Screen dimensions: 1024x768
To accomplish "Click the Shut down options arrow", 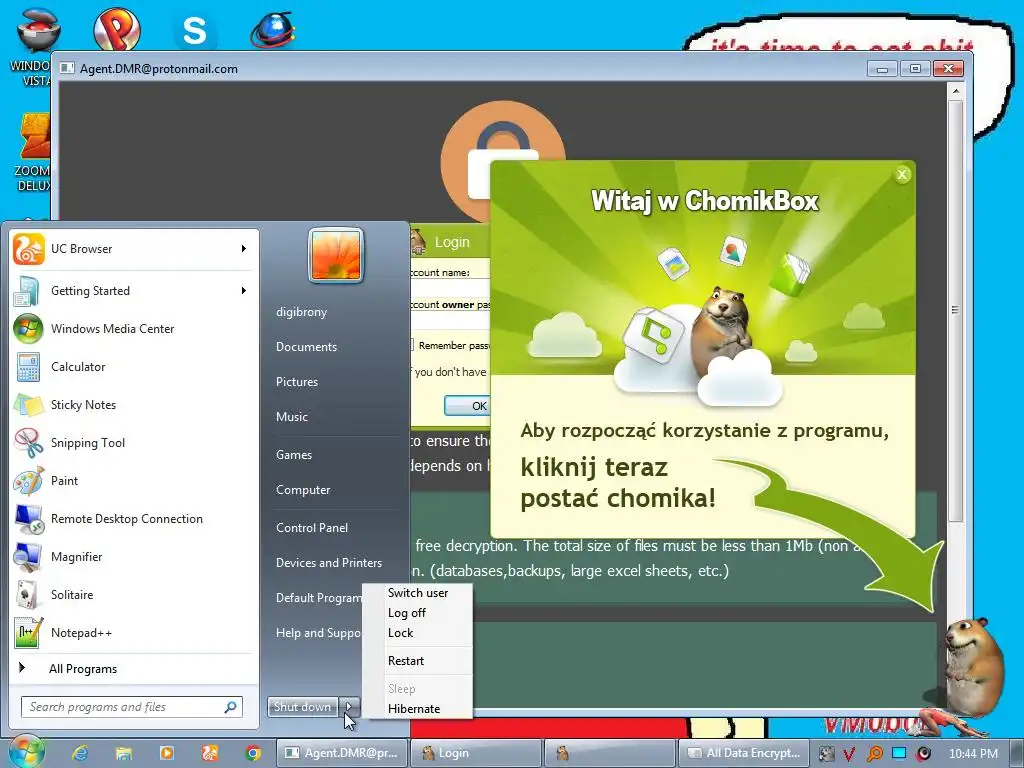I will (349, 707).
